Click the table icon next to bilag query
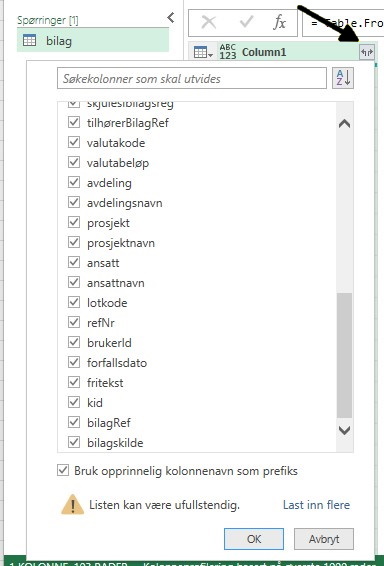This screenshot has height=566, width=384. point(30,40)
